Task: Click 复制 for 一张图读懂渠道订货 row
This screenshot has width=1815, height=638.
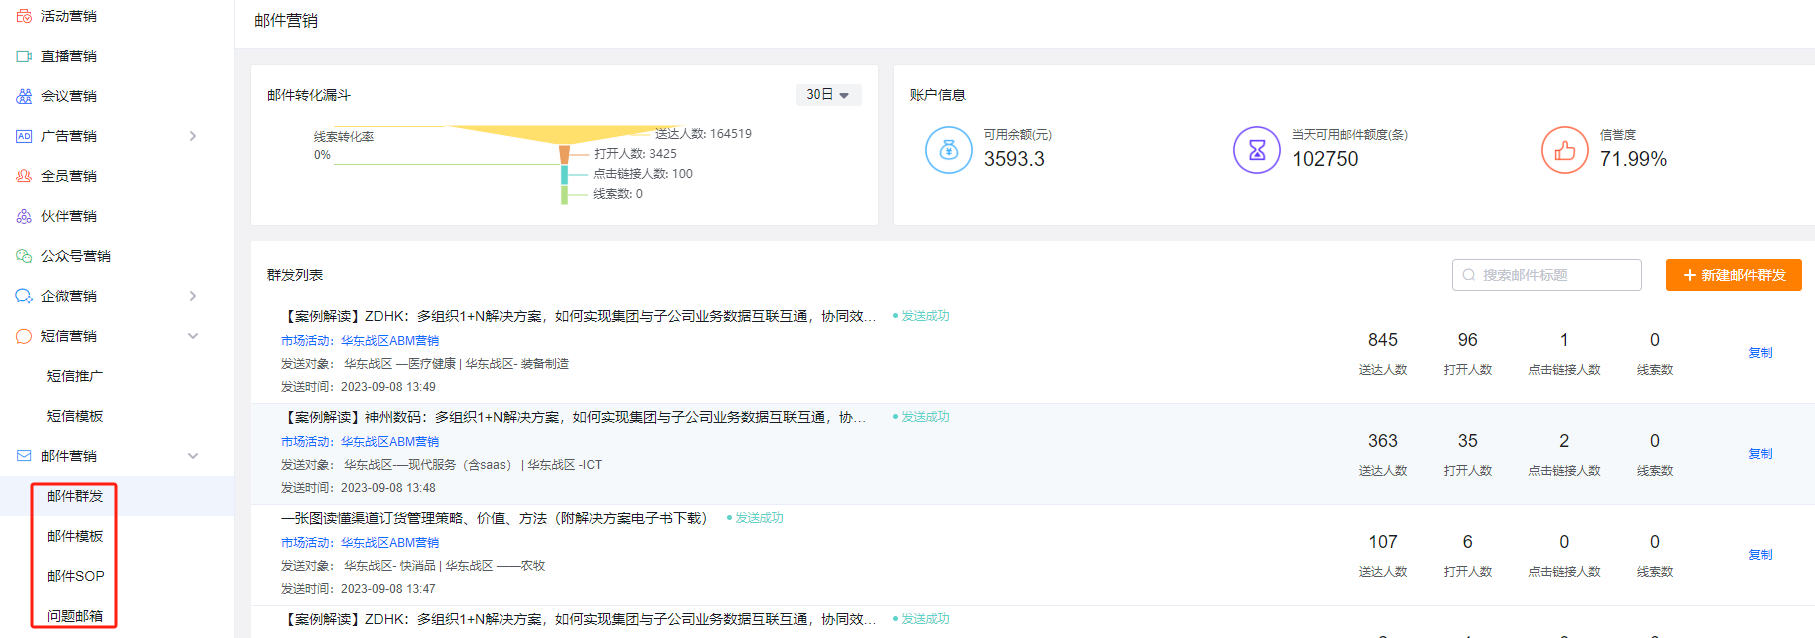Action: pyautogui.click(x=1760, y=555)
